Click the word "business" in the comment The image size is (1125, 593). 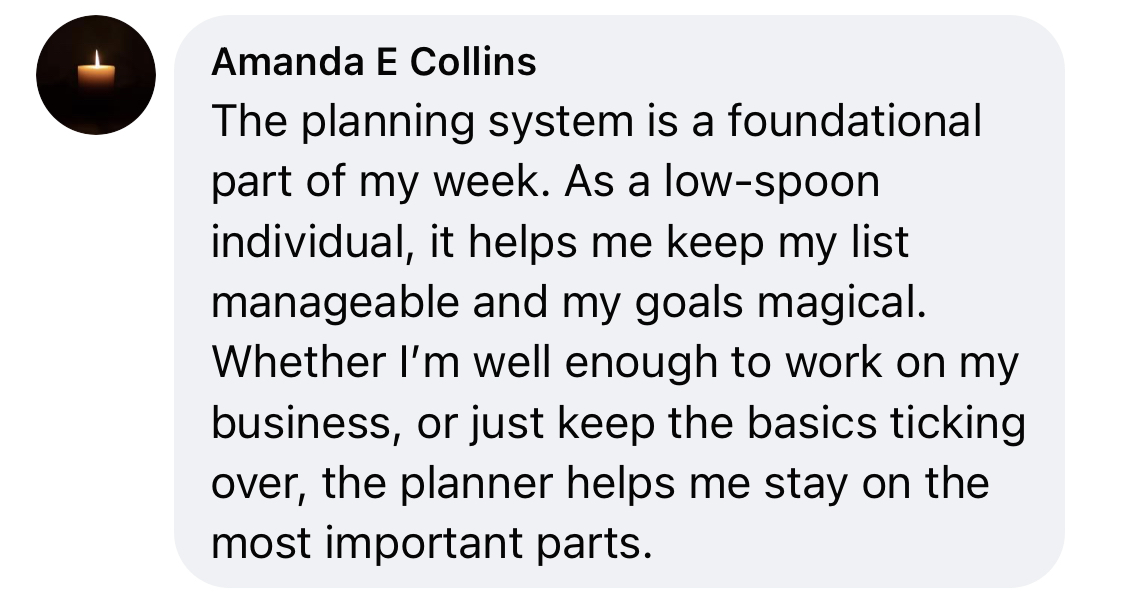[x=297, y=424]
